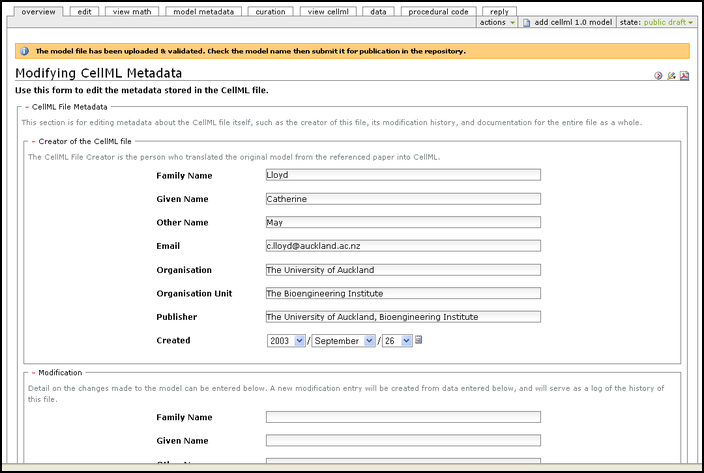Click the empty Modification Given Name field
Viewport: 704px width, 473px height.
[403, 440]
